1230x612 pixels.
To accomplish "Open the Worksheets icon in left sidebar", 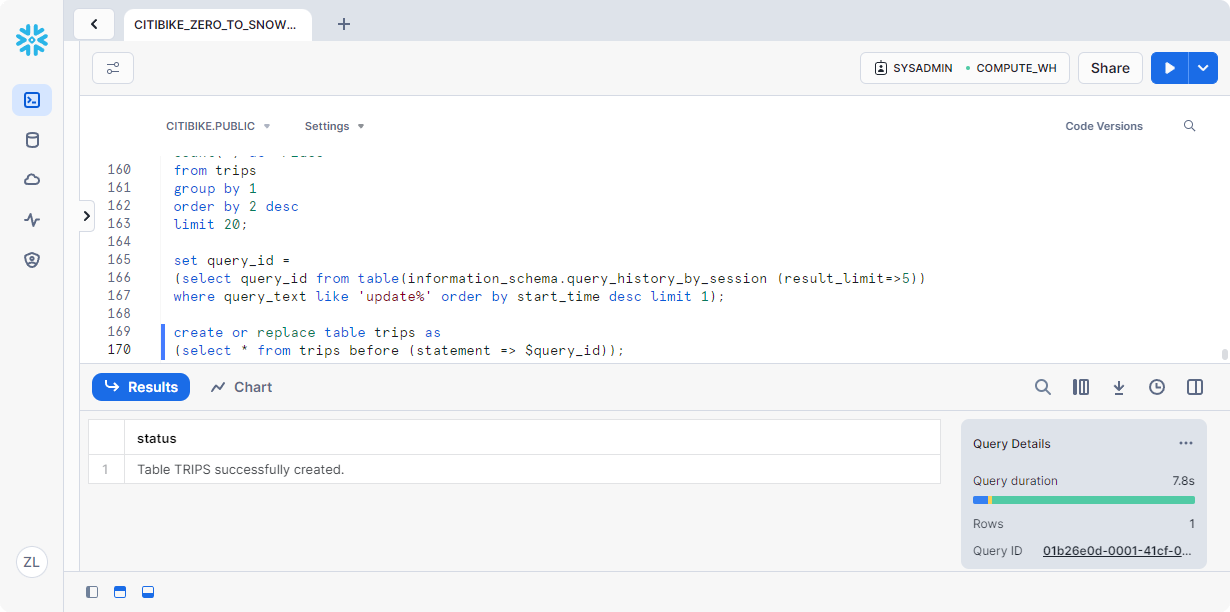I will click(x=32, y=100).
